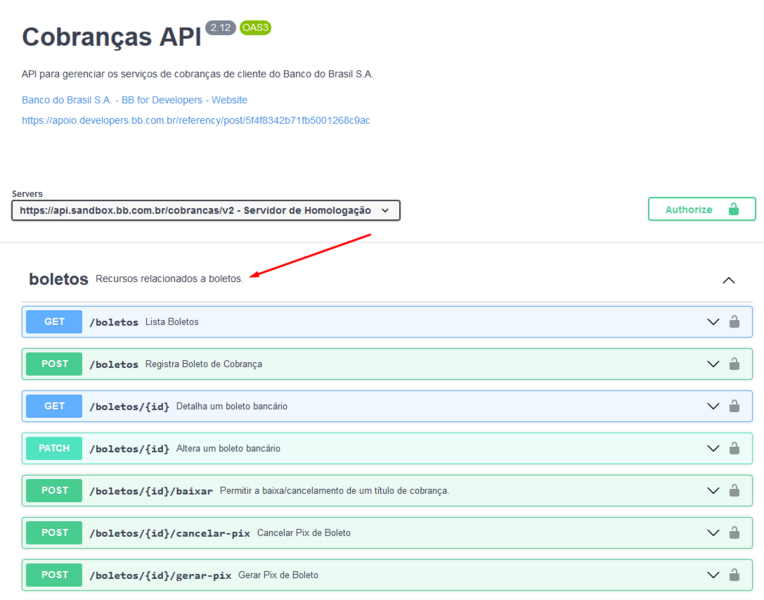Screen dimensions: 764x600
Task: Expand chevron on Gerar Pix de Boleto row
Action: (x=713, y=575)
